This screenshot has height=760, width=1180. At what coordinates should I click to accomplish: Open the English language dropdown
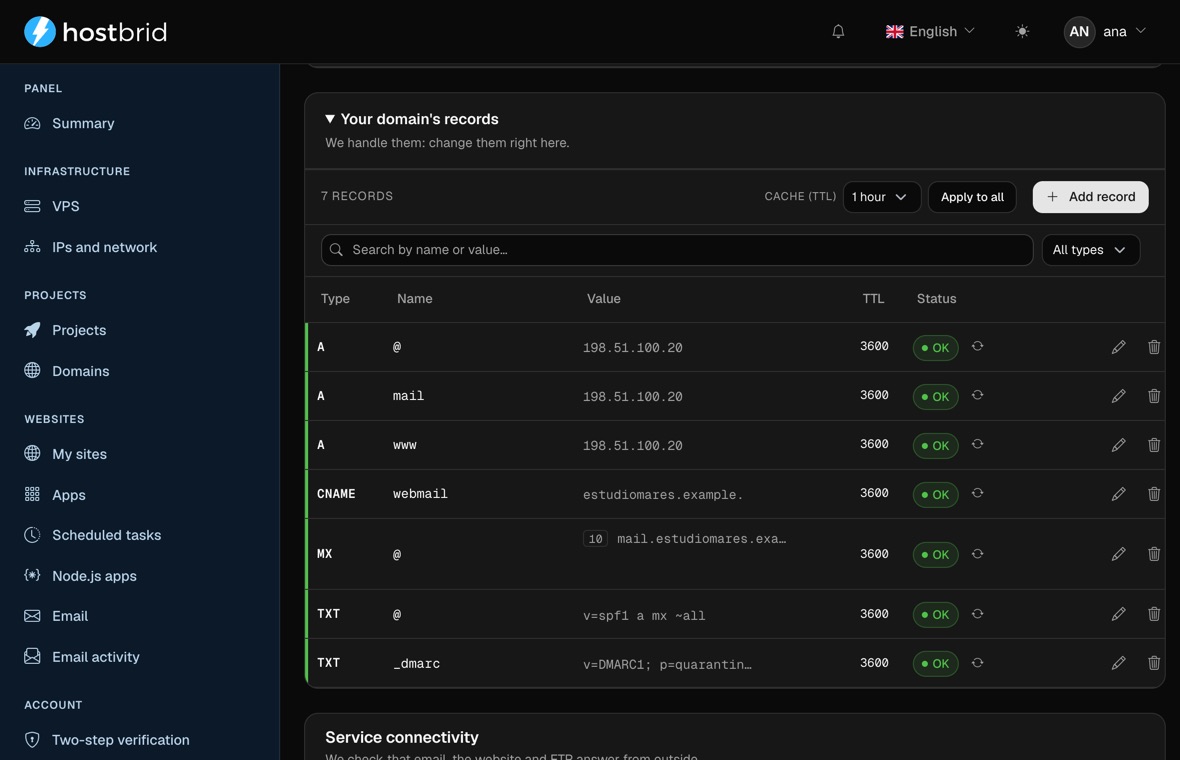pyautogui.click(x=929, y=32)
